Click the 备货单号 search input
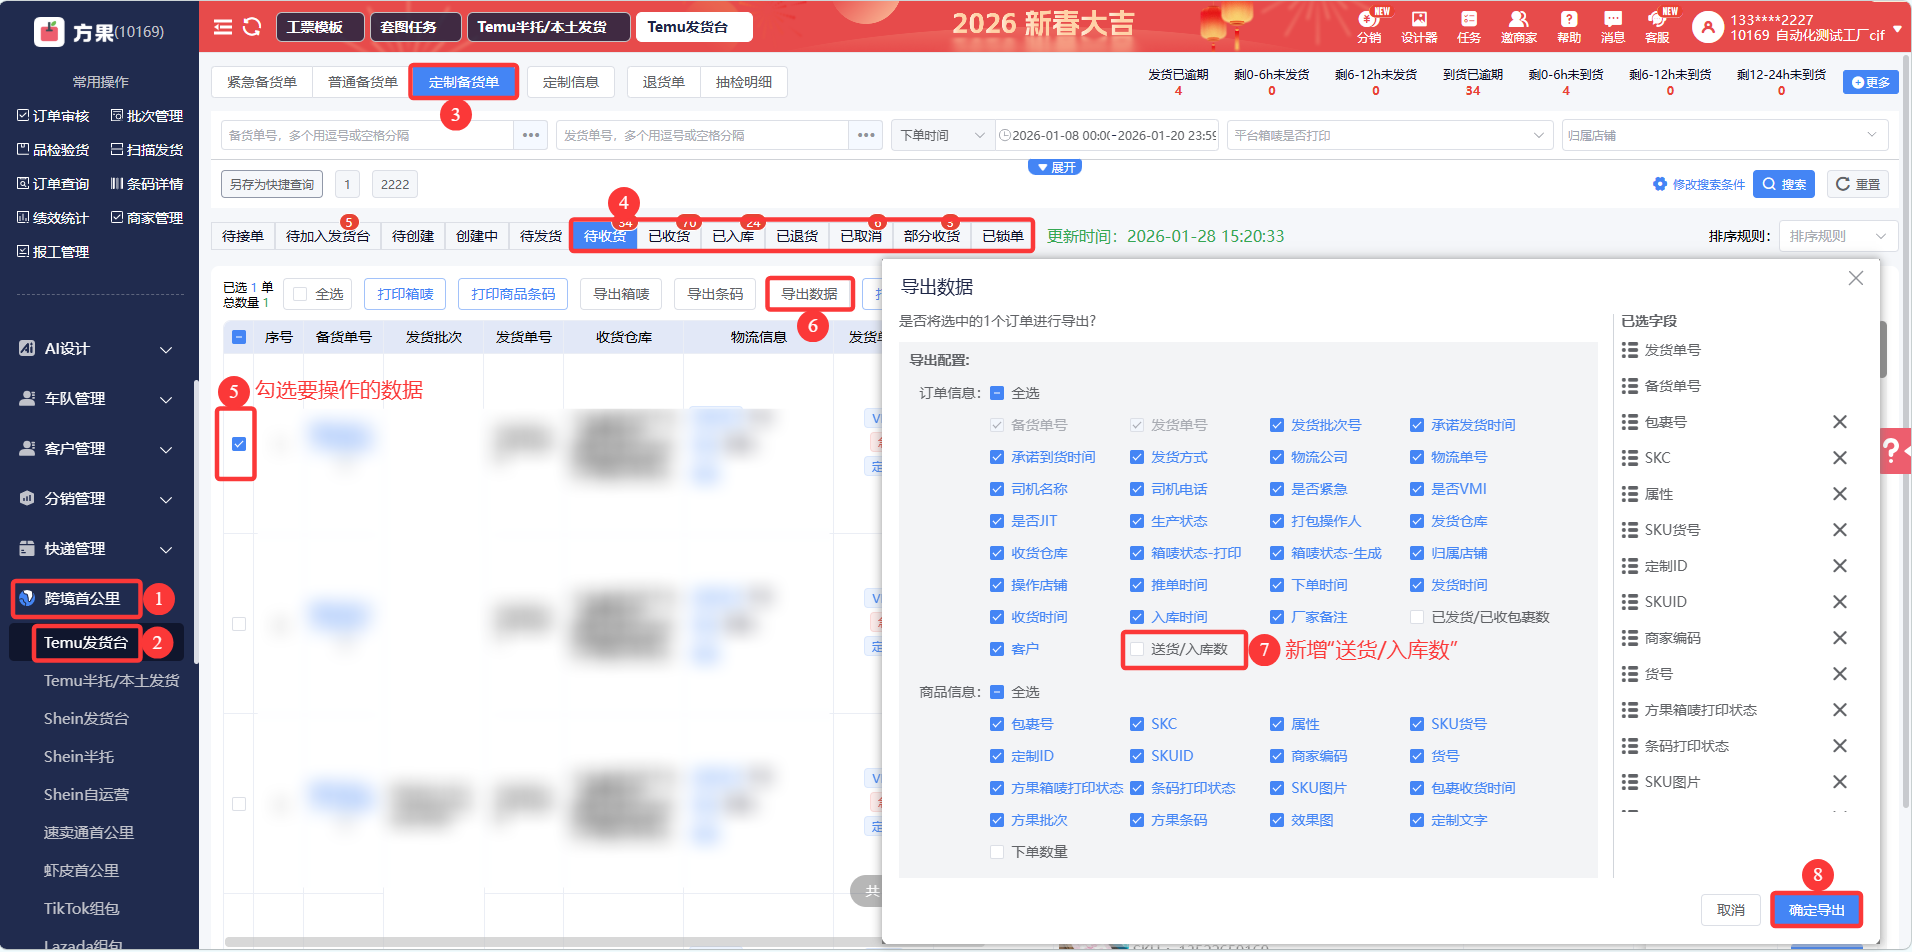The height and width of the screenshot is (952, 1912). (367, 135)
